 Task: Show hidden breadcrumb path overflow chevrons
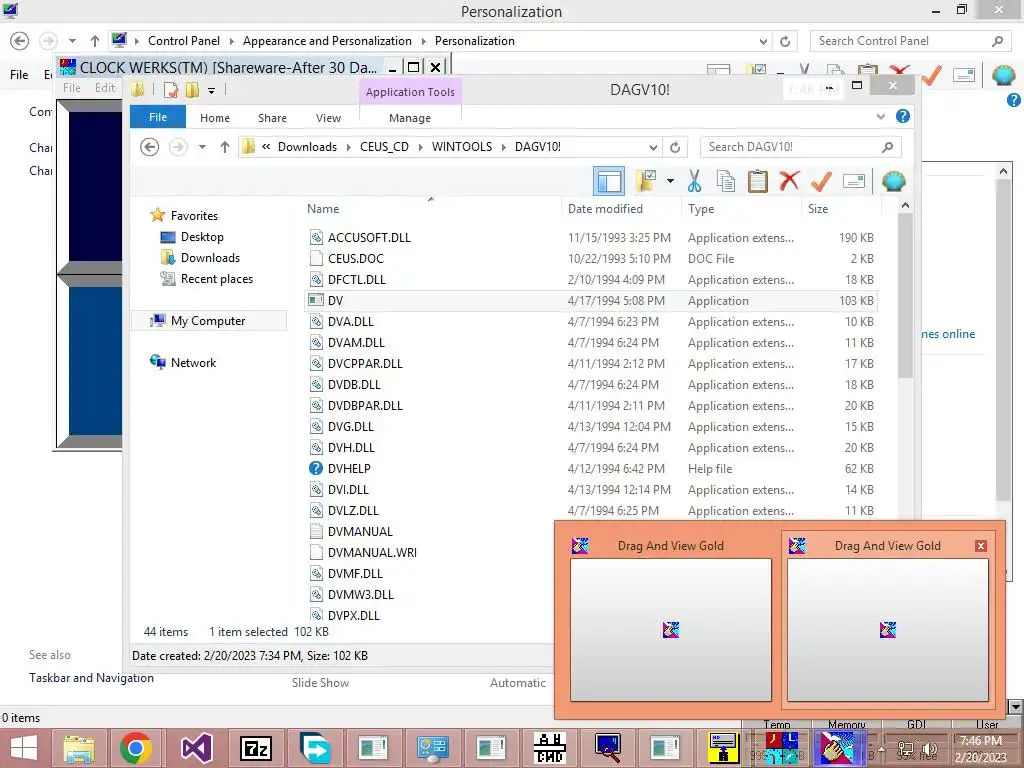click(266, 147)
